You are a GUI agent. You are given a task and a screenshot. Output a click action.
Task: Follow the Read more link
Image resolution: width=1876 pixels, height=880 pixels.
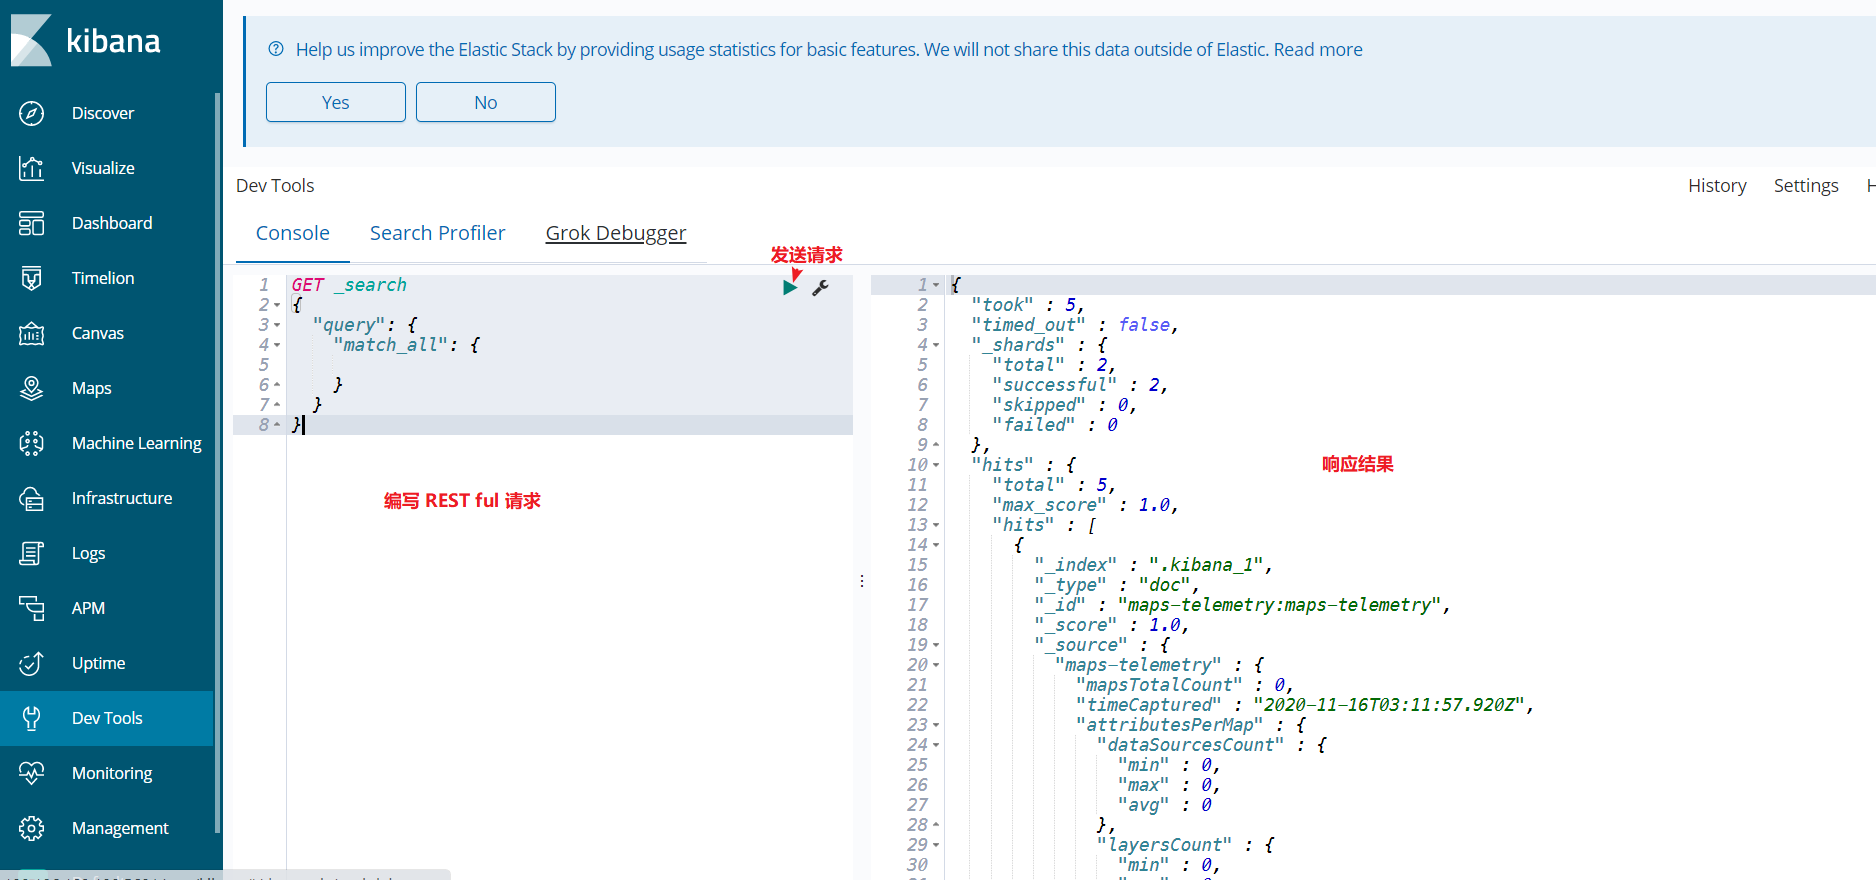coord(1318,49)
